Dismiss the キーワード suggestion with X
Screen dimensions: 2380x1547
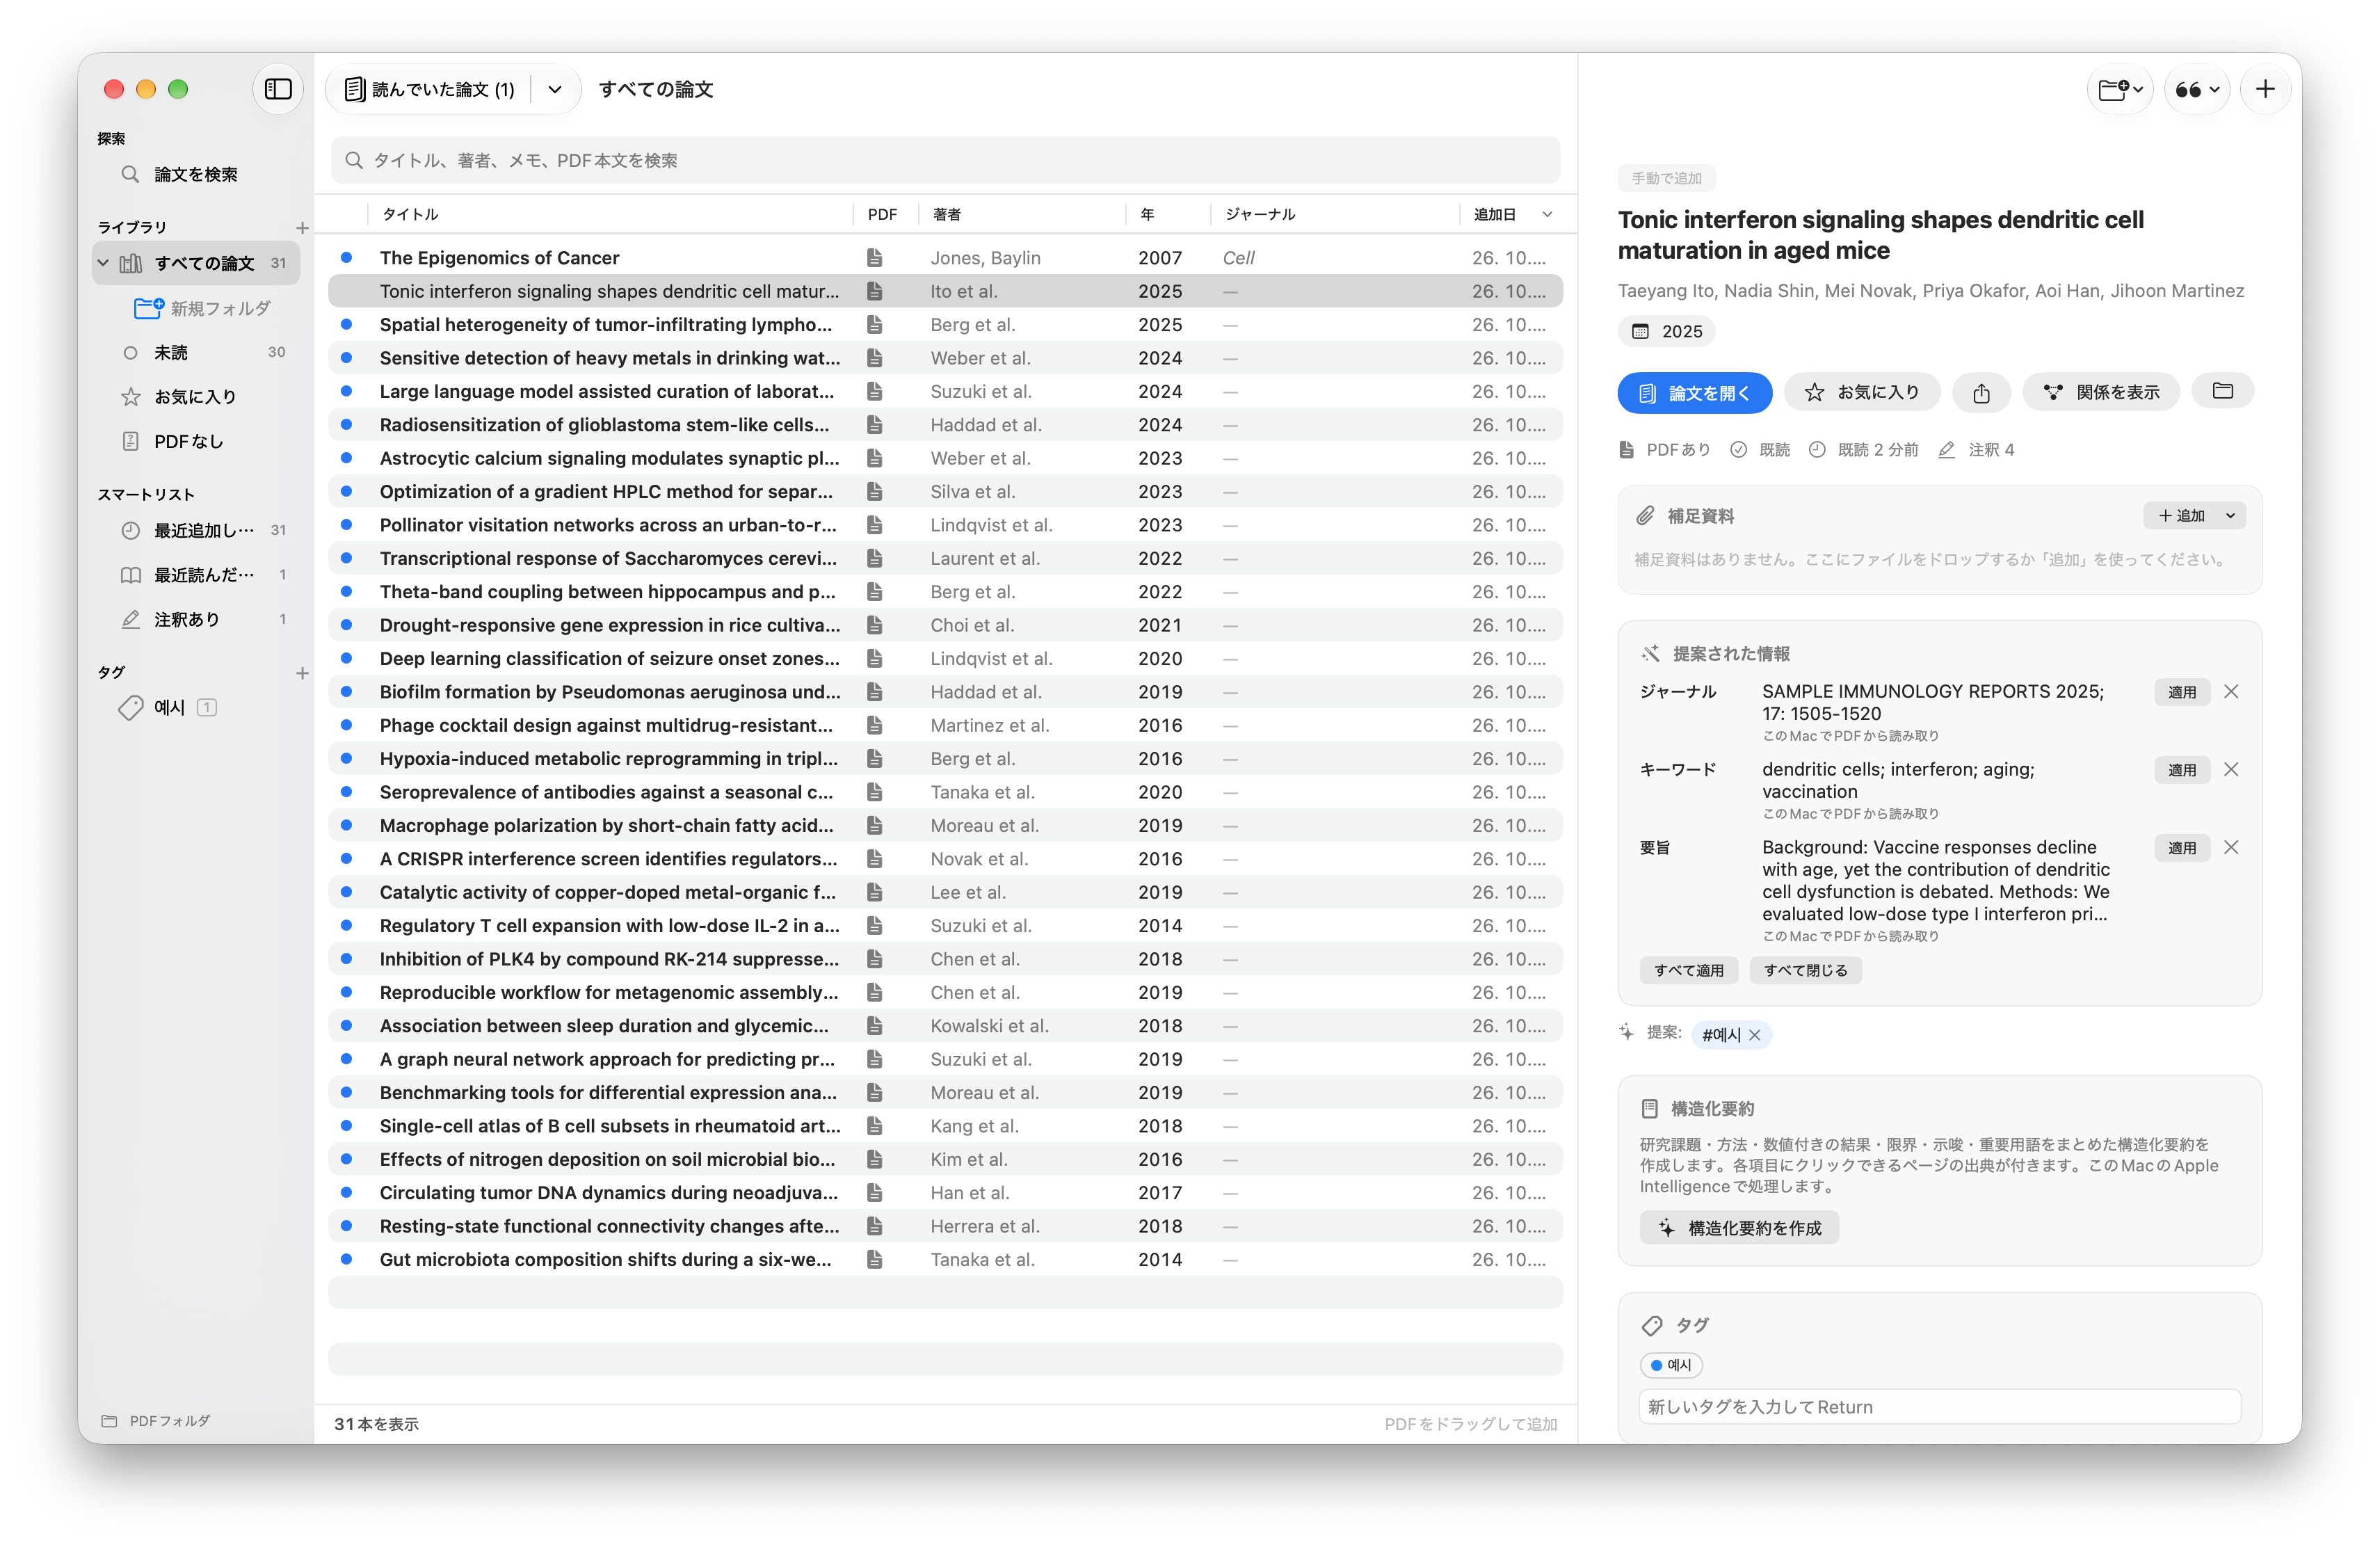2231,770
